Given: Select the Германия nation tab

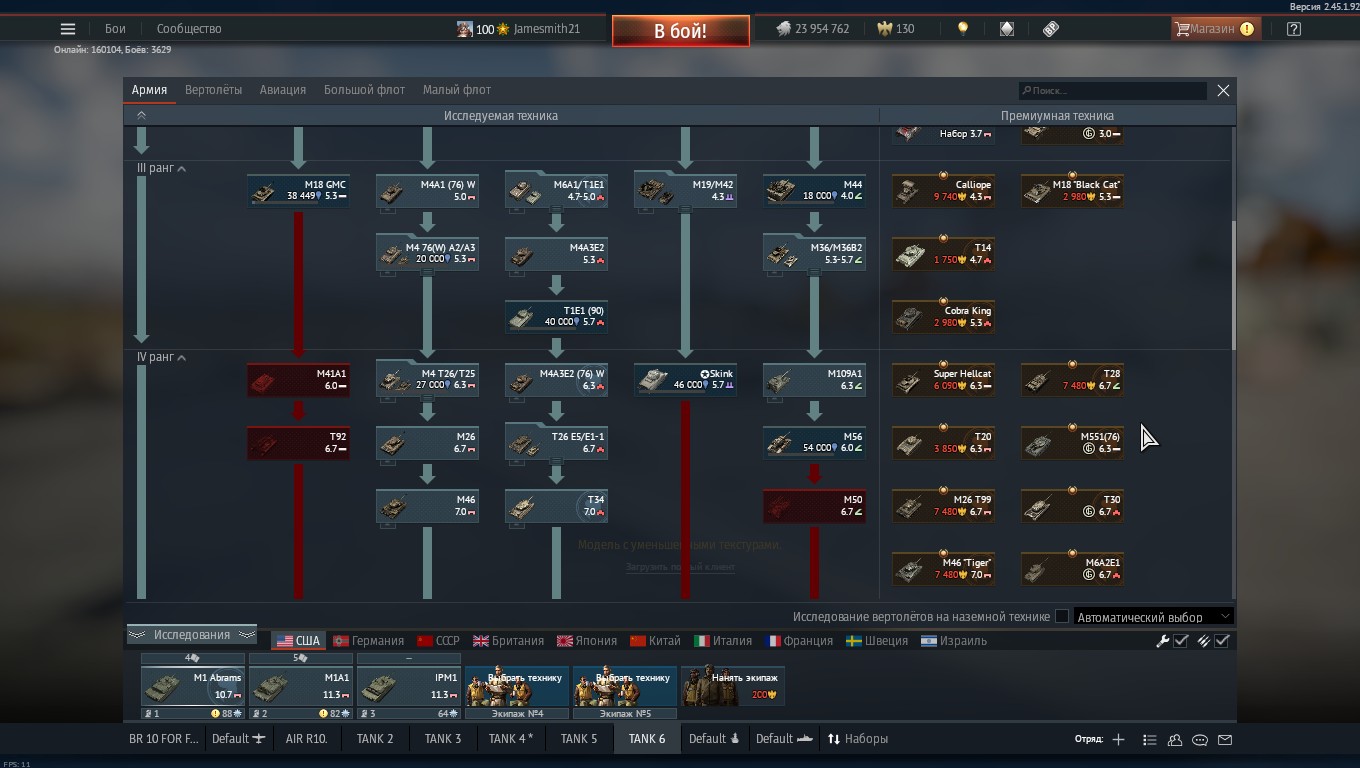Looking at the screenshot, I should [x=368, y=641].
